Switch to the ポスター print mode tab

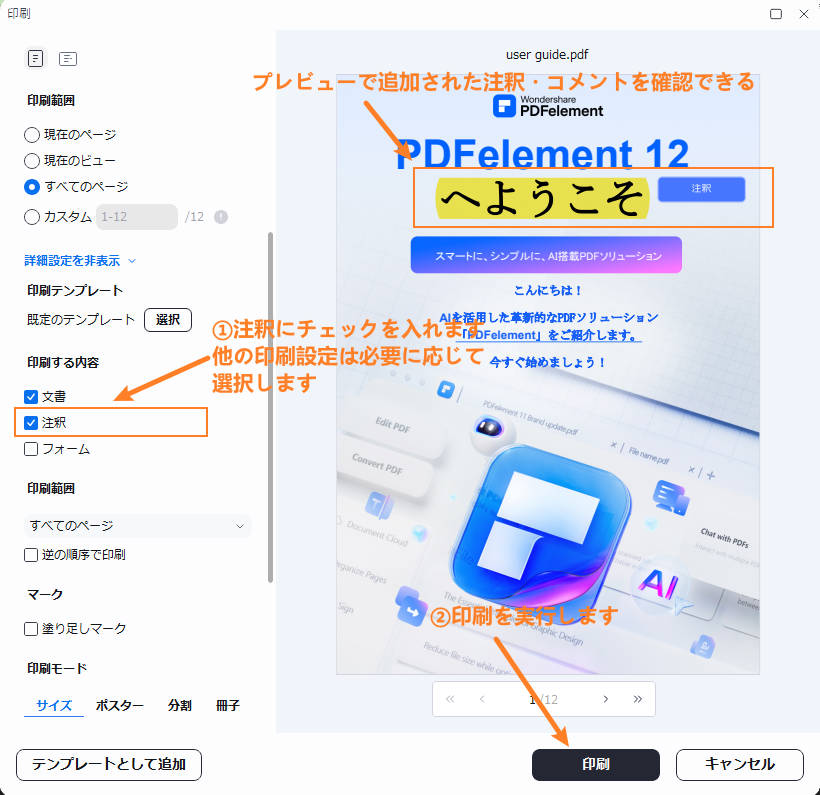(x=119, y=705)
